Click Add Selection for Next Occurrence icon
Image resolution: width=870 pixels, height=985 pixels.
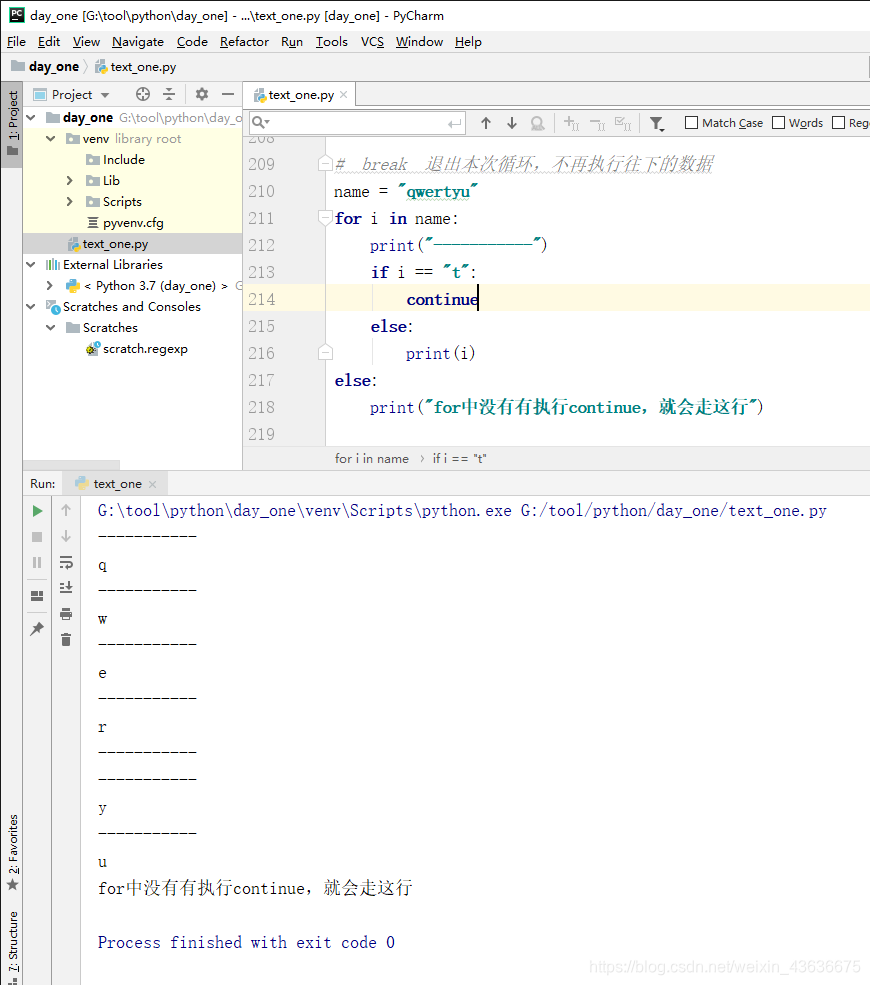point(572,123)
